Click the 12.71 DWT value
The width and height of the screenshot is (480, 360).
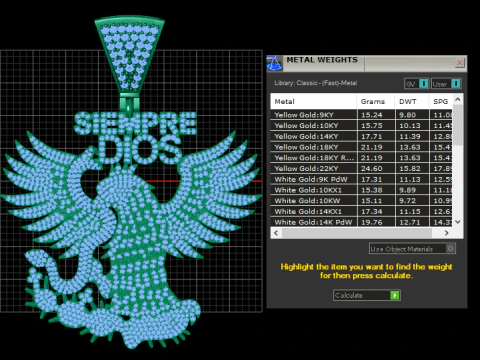[x=410, y=222]
